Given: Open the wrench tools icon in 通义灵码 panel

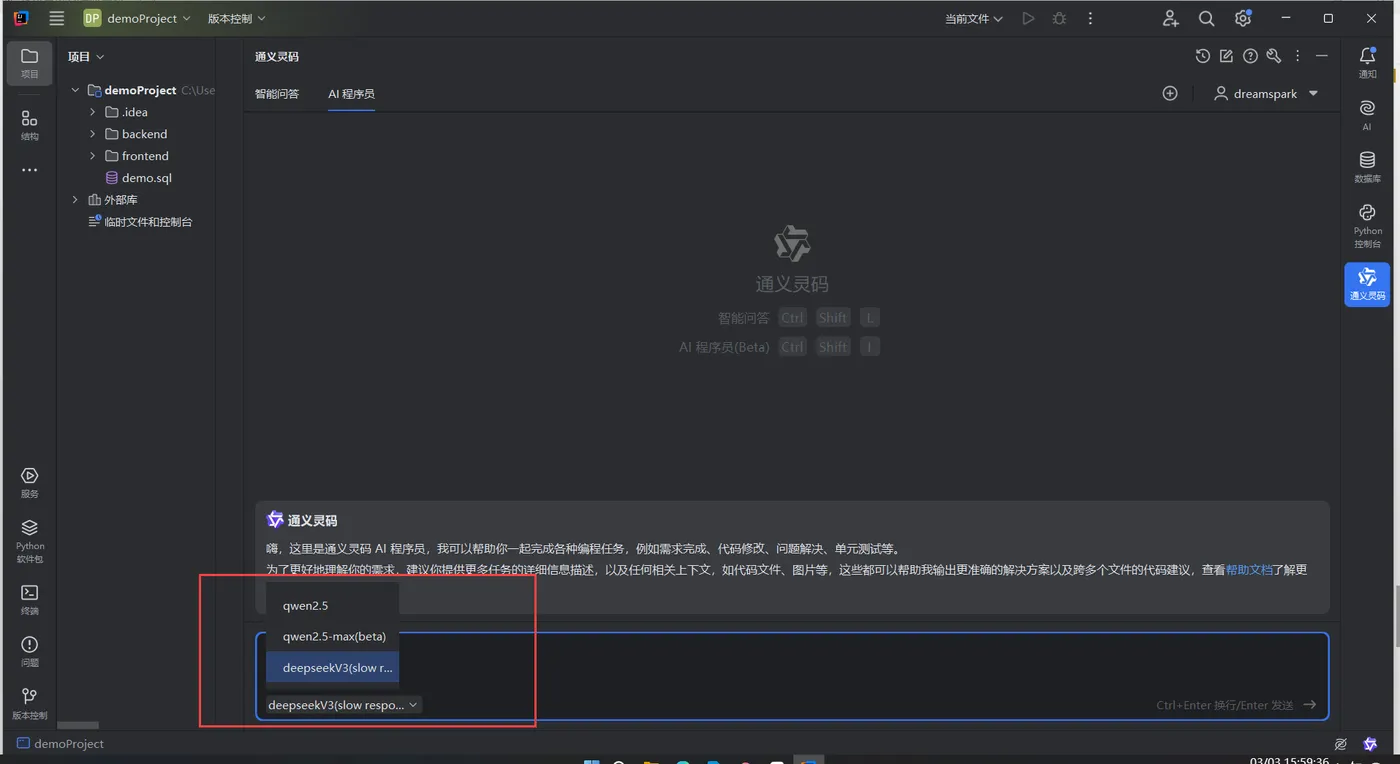Looking at the screenshot, I should click(x=1273, y=56).
